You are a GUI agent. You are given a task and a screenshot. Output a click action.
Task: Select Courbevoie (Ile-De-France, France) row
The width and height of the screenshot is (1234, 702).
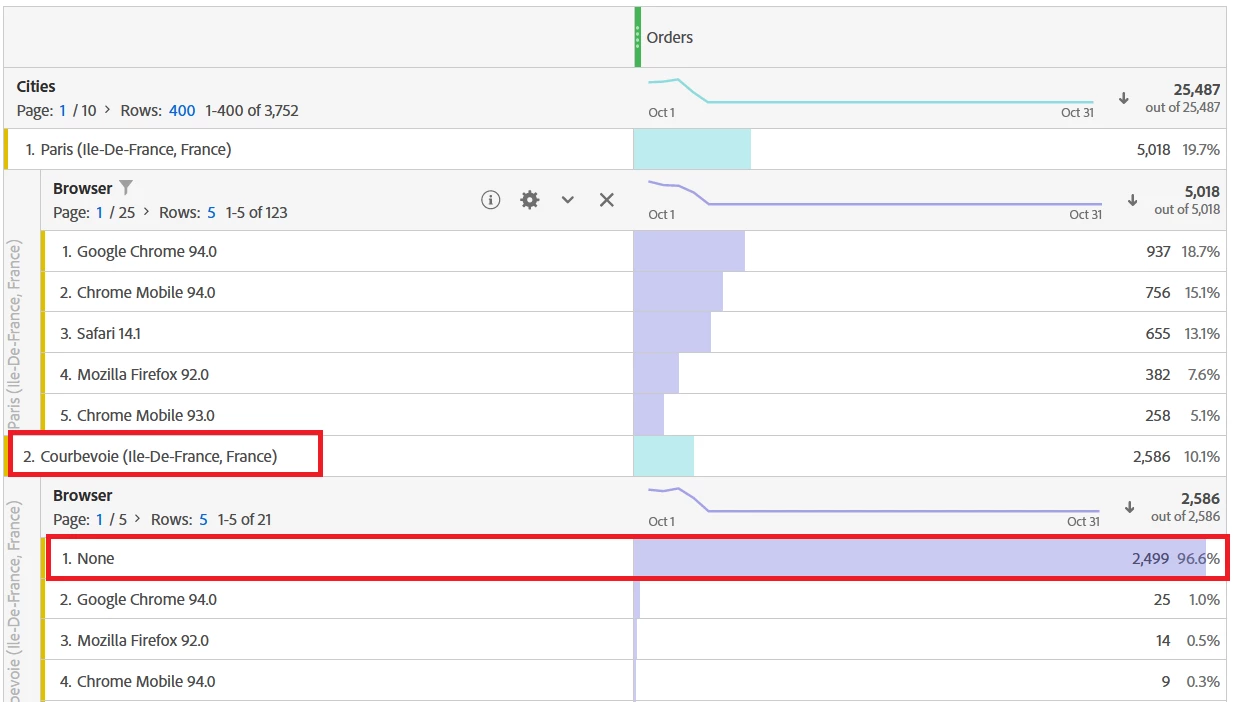coord(615,456)
